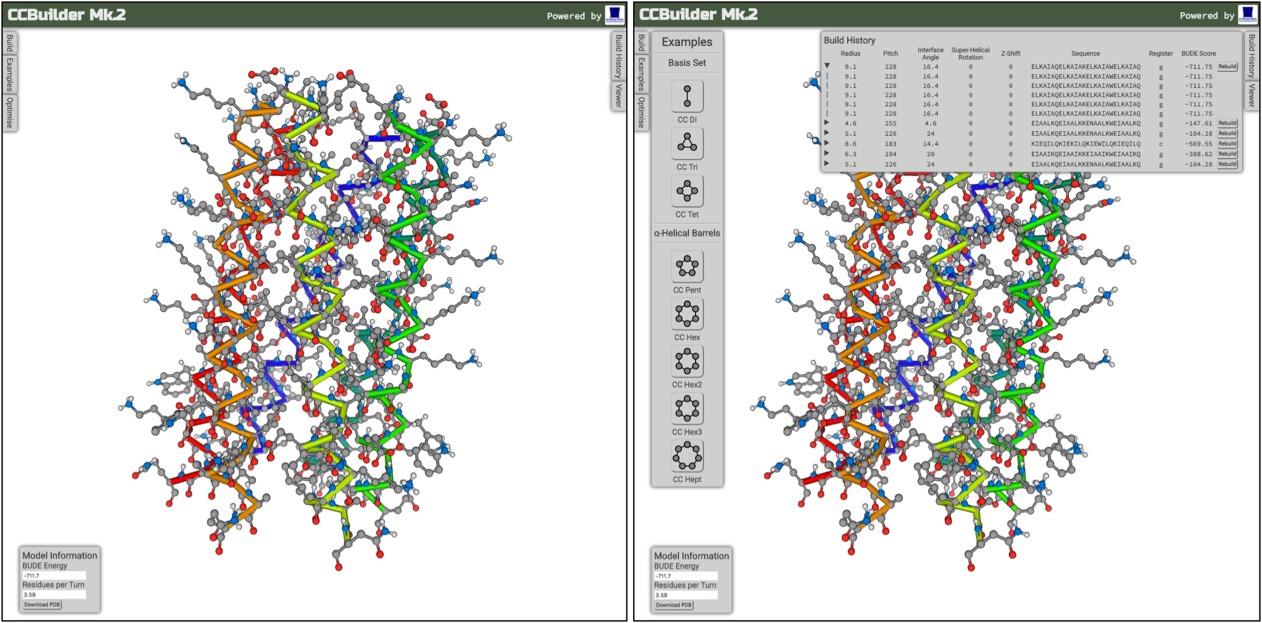Click Residues per Turn field in right window
Viewport: 1262px width, 623px height.
tap(686, 595)
